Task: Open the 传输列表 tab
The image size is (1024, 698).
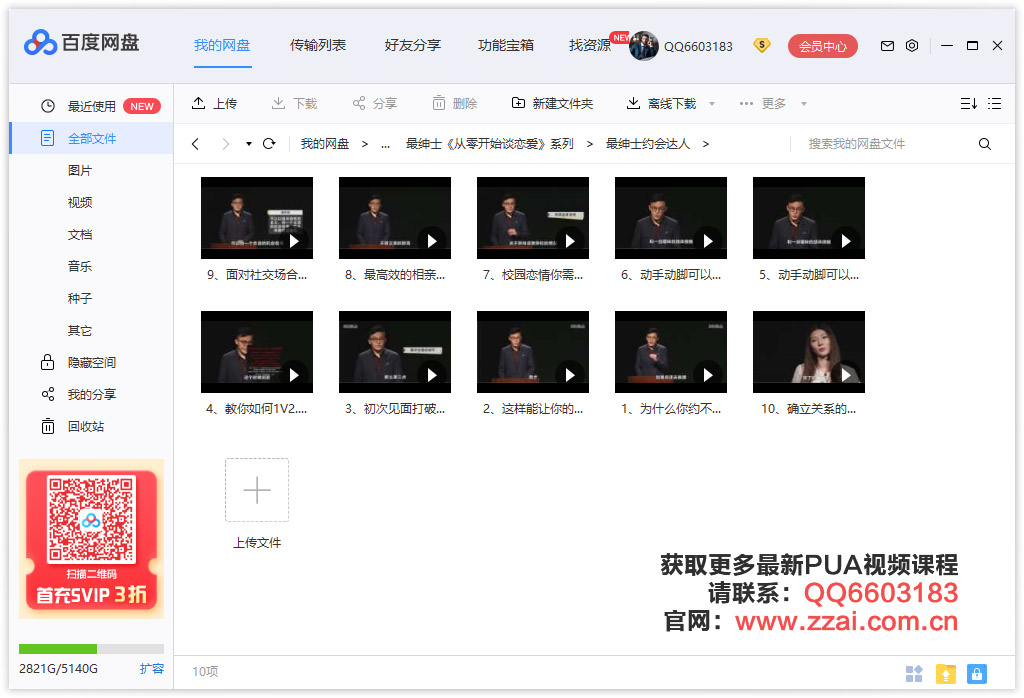Action: [x=317, y=45]
